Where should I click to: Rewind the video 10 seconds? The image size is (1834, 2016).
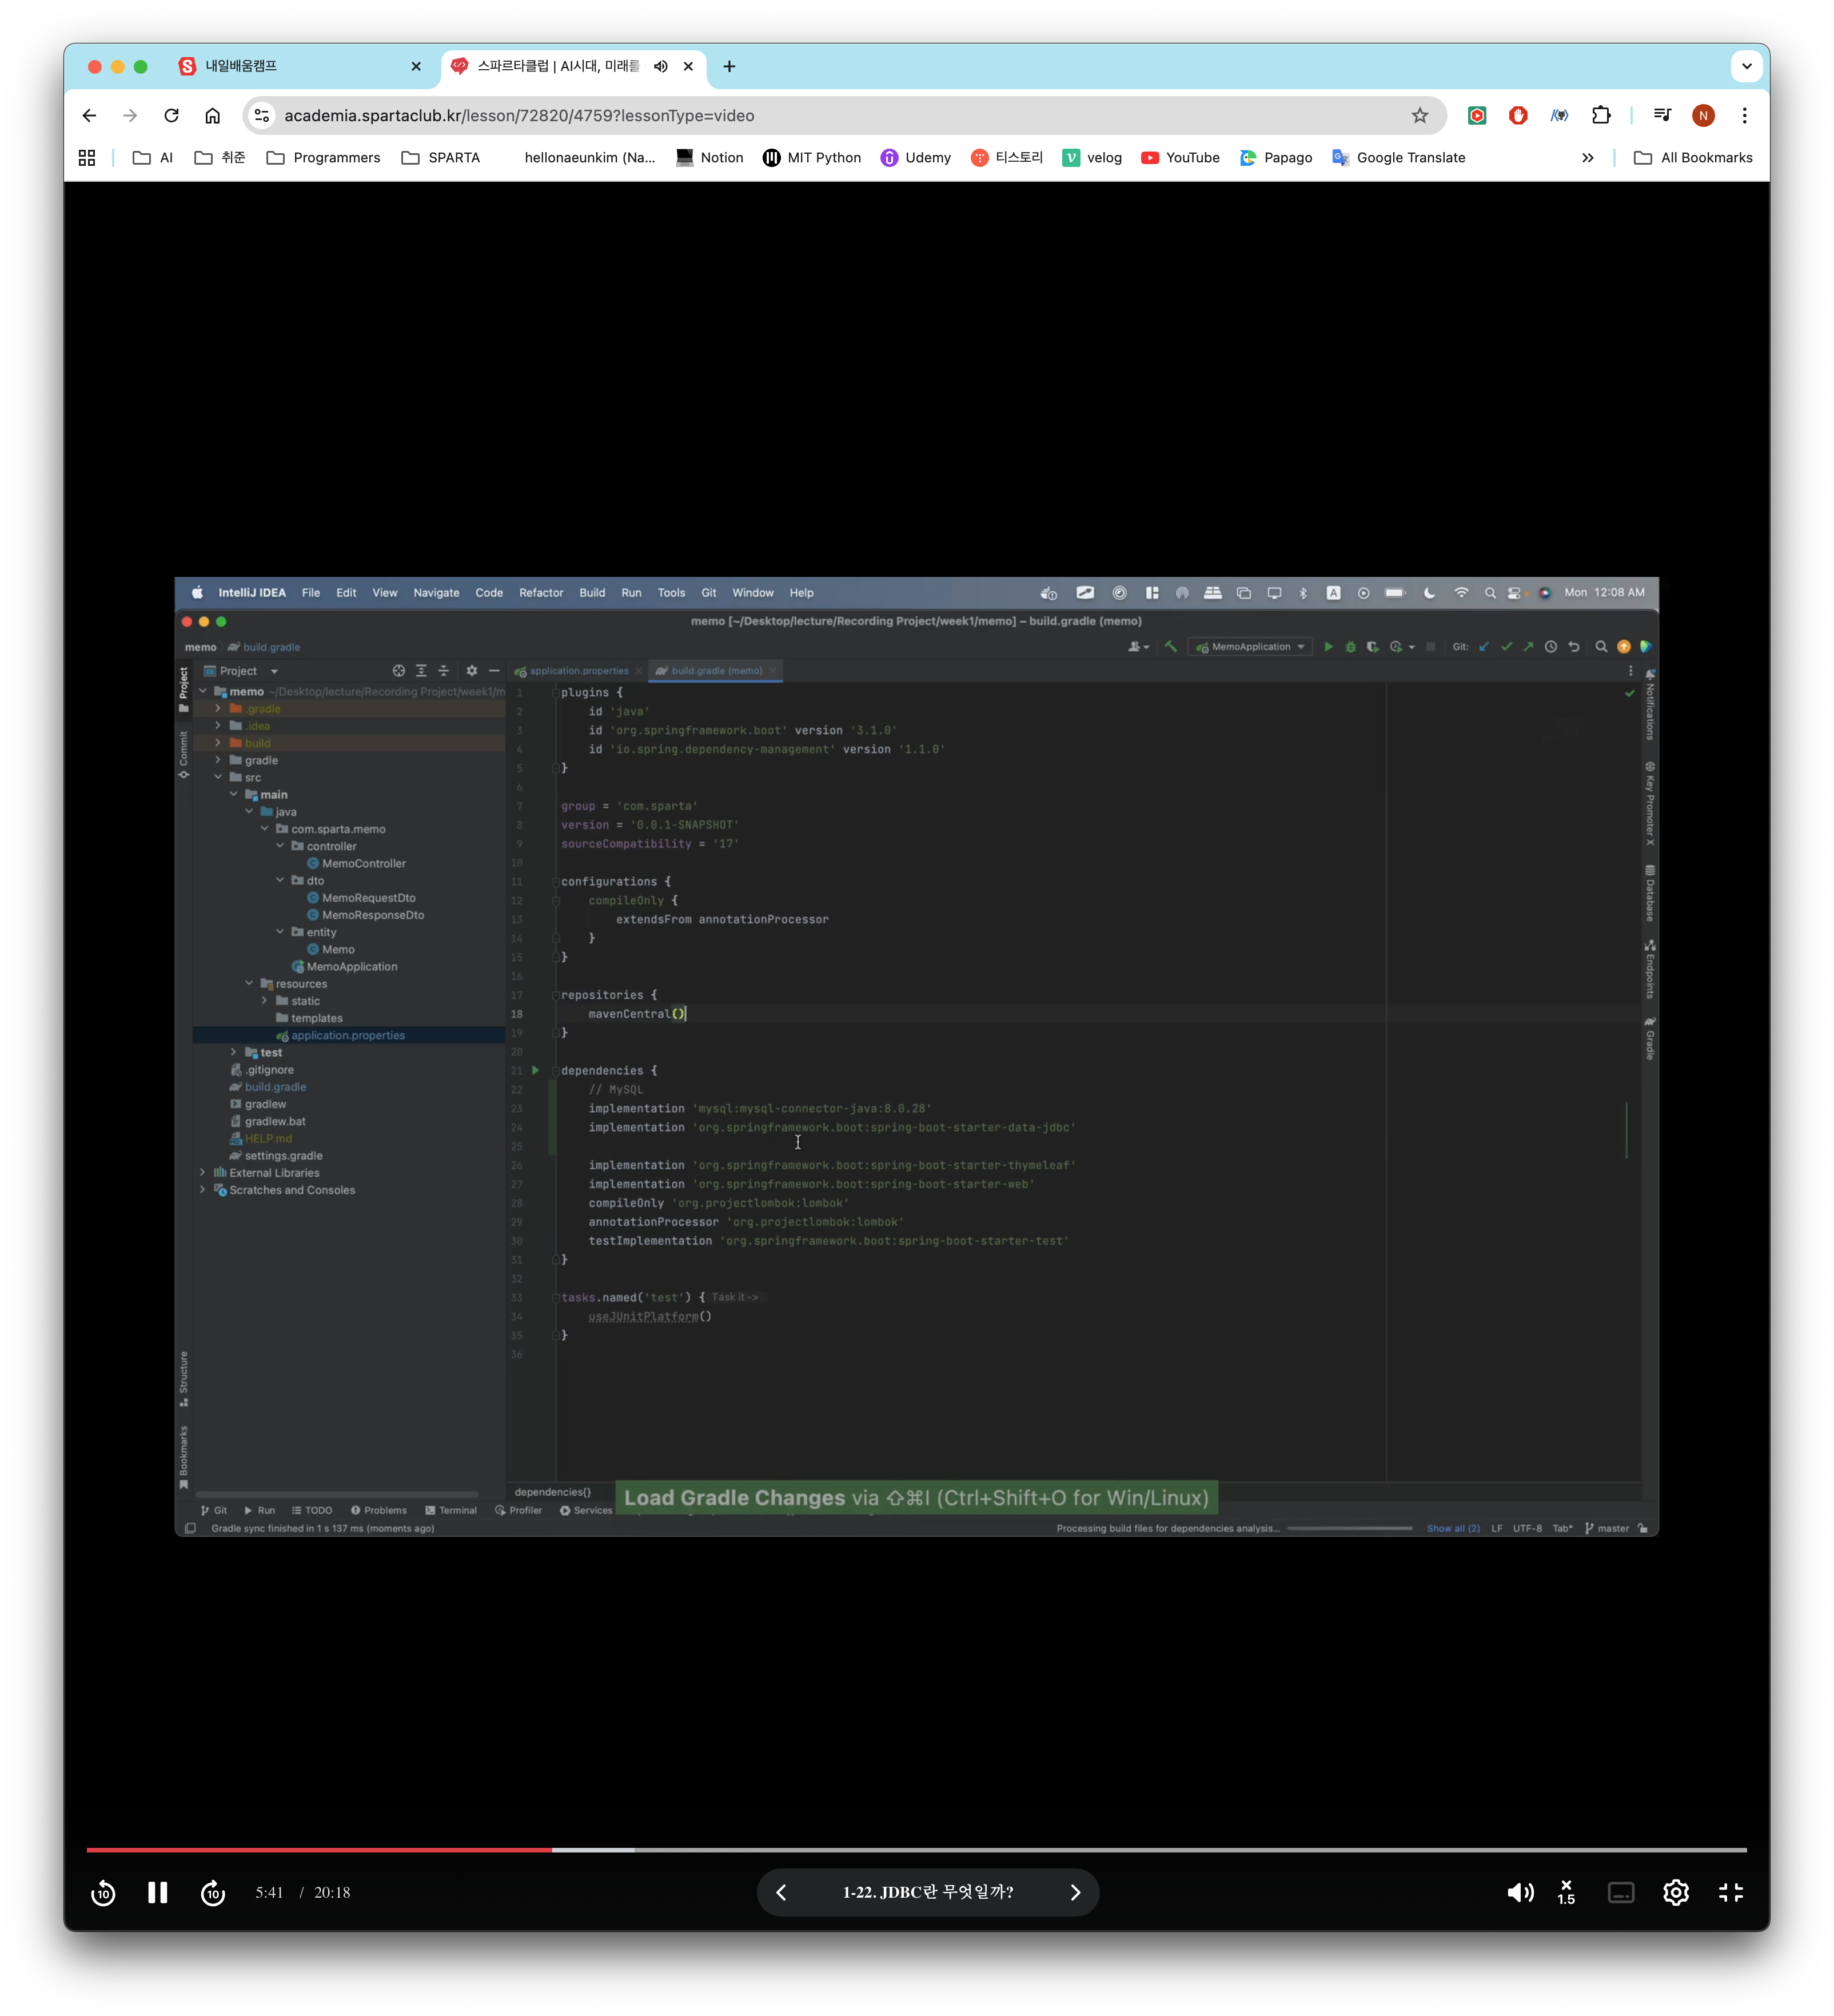pyautogui.click(x=103, y=1892)
